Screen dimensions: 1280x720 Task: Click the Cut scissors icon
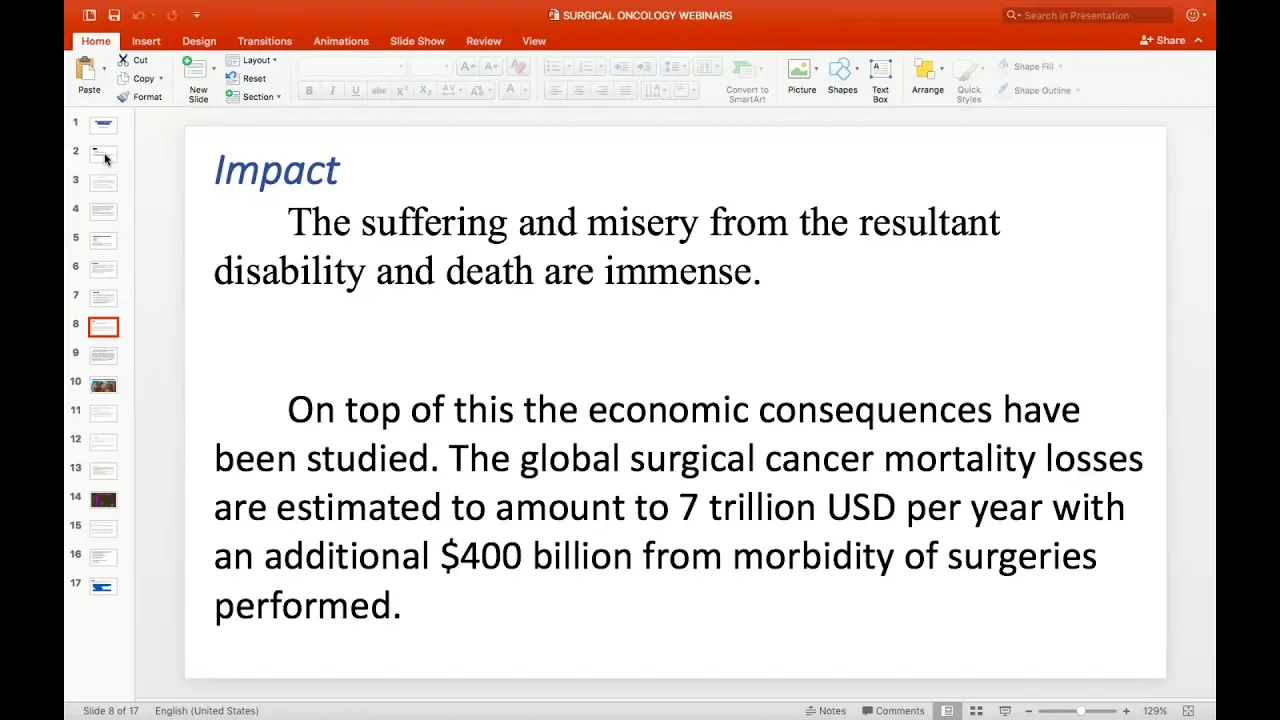pos(123,60)
